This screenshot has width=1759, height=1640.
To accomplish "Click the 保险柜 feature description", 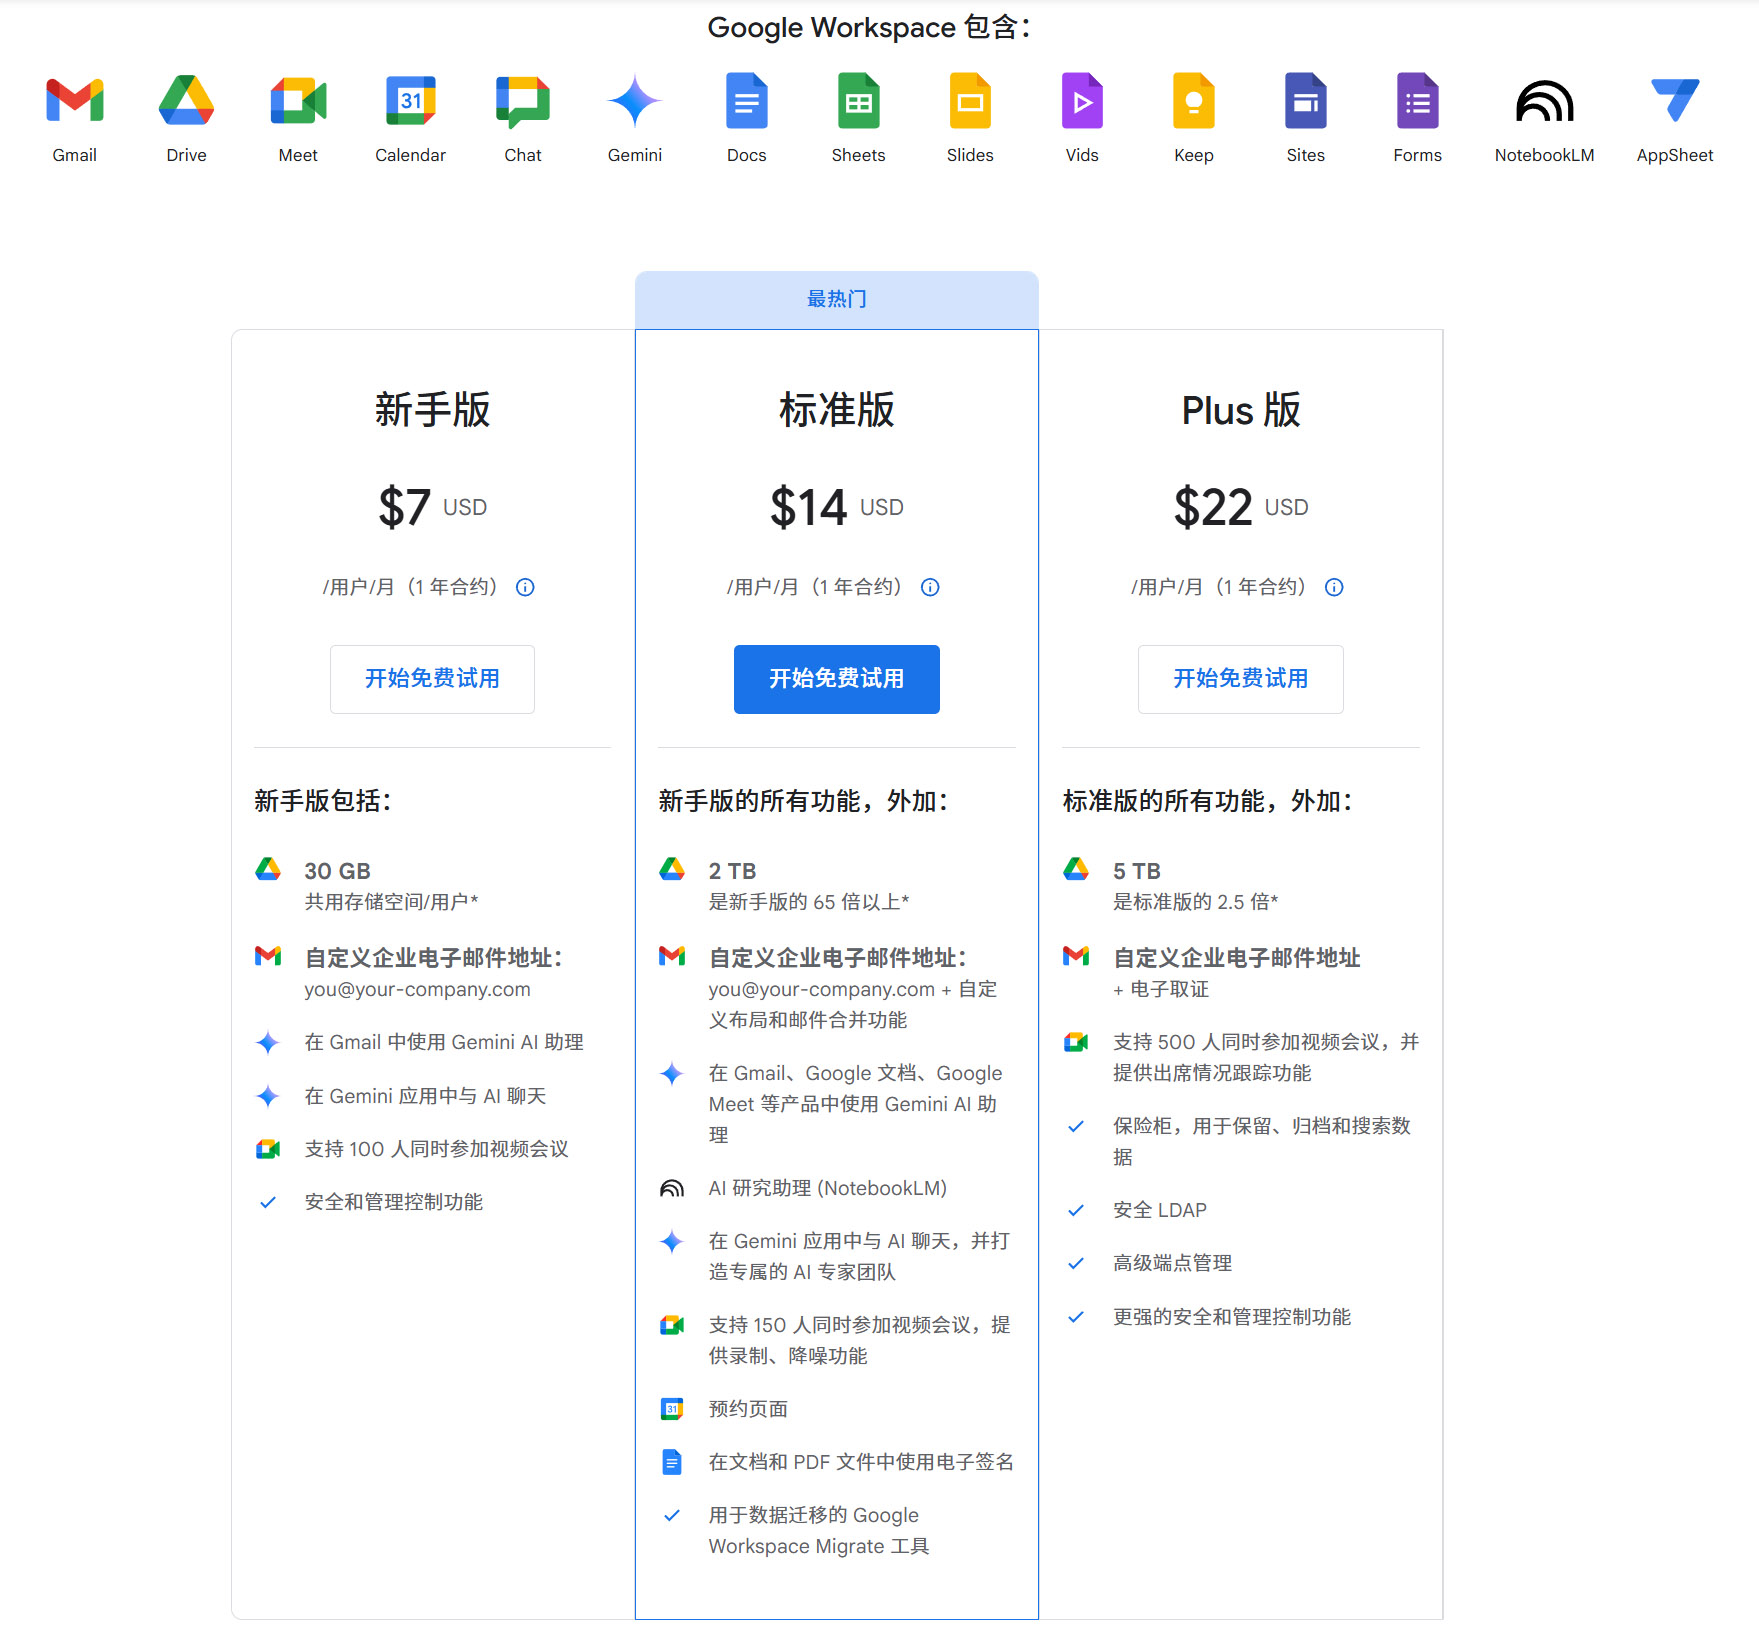I will 1262,1141.
